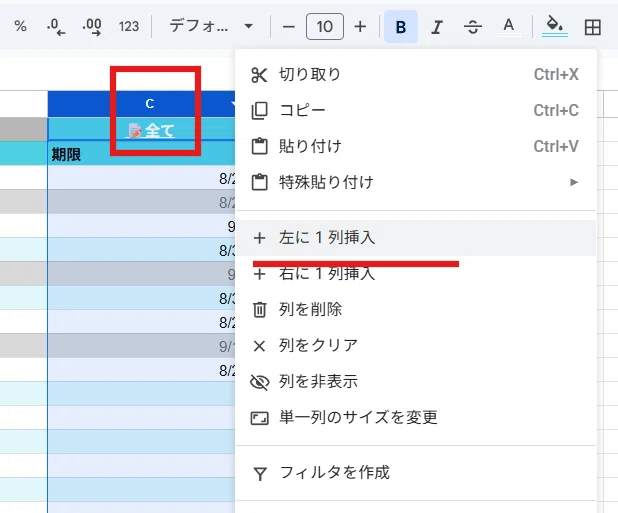This screenshot has height=513, width=618.
Task: Open the 123 number format menu
Action: point(129,26)
